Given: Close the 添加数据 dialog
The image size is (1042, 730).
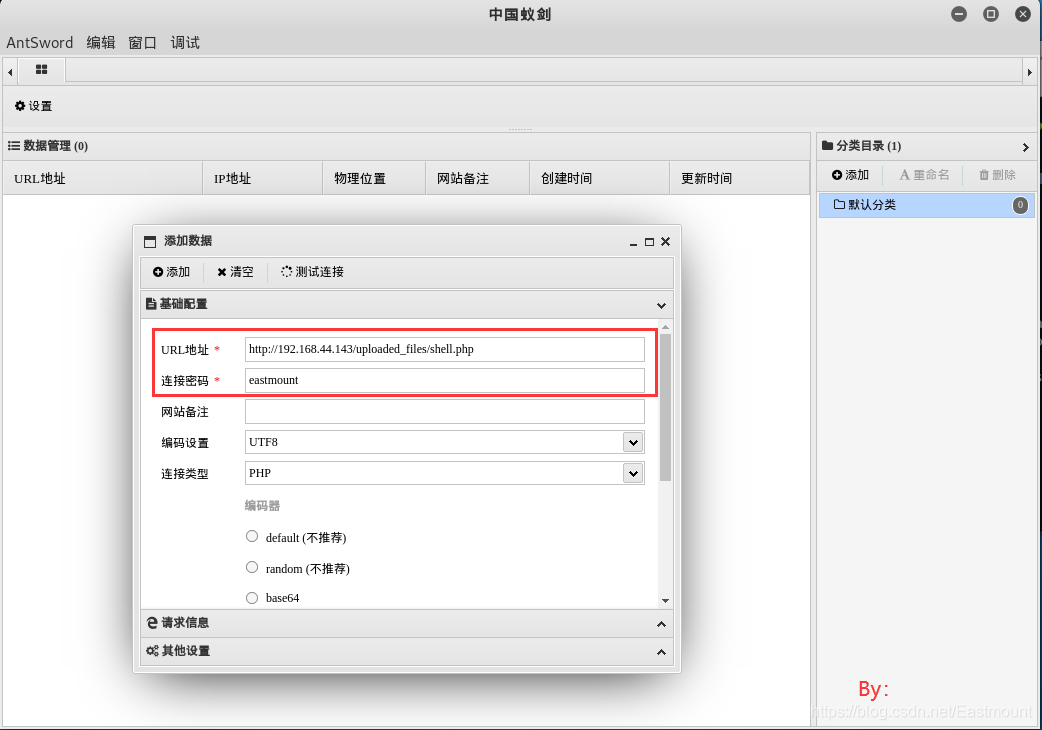Looking at the screenshot, I should [665, 242].
